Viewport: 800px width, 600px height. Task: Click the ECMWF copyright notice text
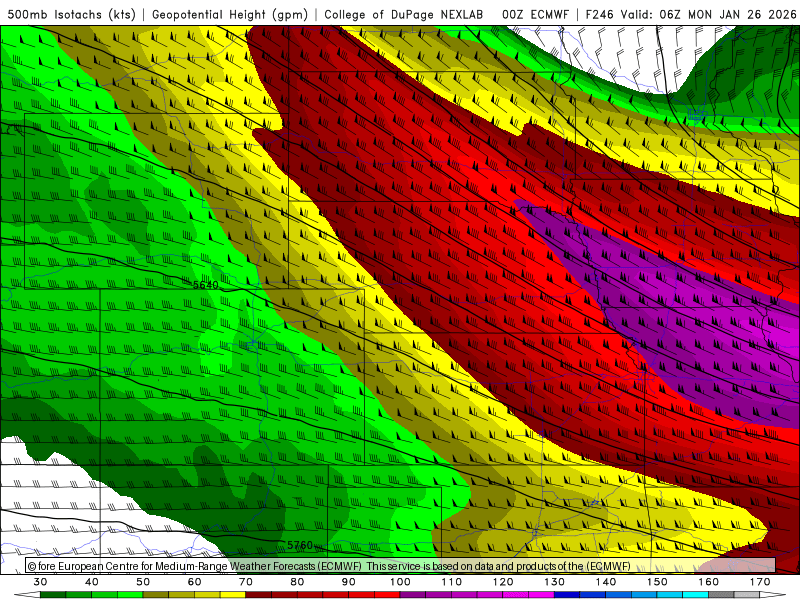pyautogui.click(x=329, y=566)
